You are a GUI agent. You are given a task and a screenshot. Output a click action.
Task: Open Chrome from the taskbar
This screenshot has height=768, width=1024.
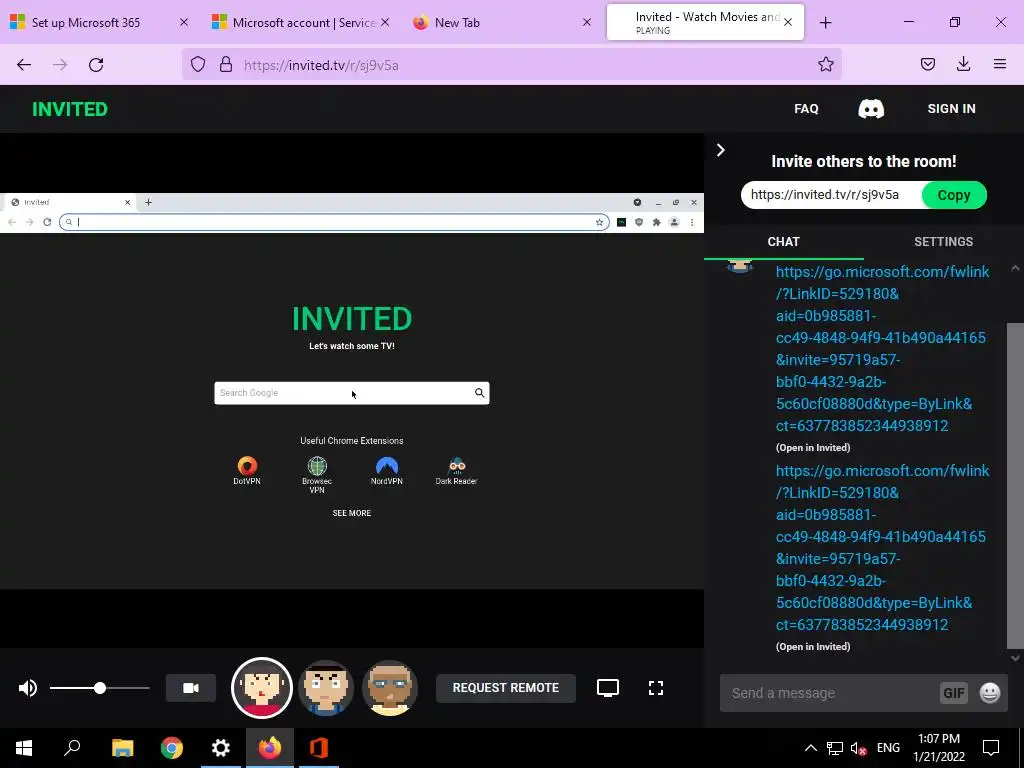pos(171,748)
